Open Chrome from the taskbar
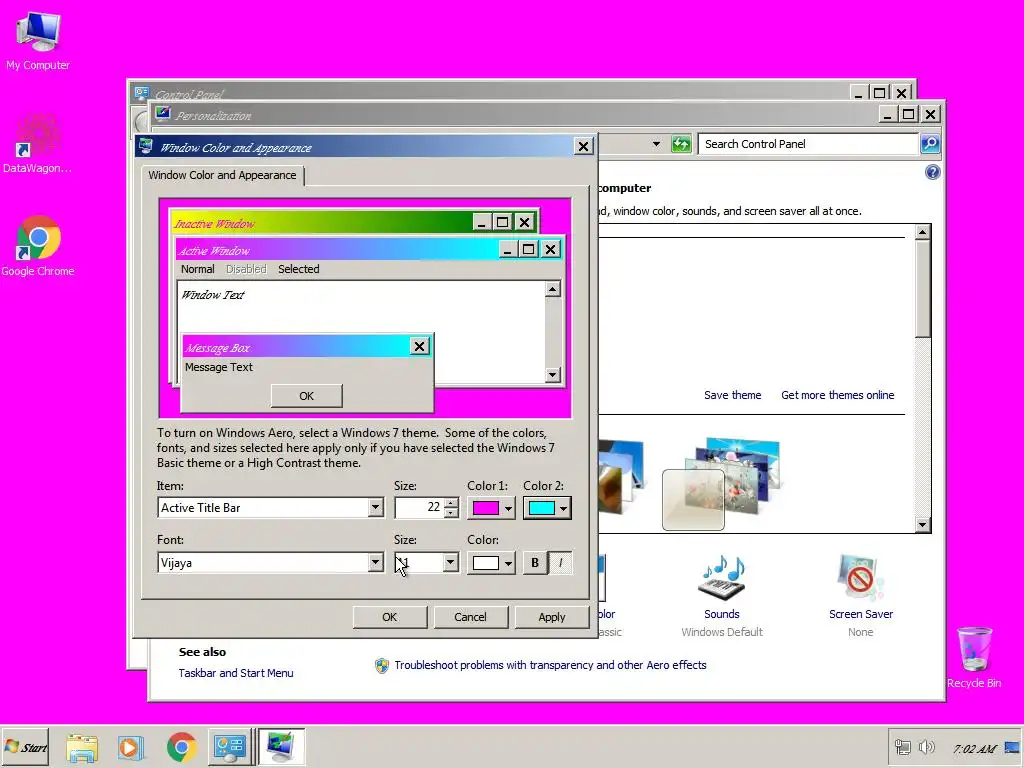Screen dimensions: 1024x768 pos(182,747)
